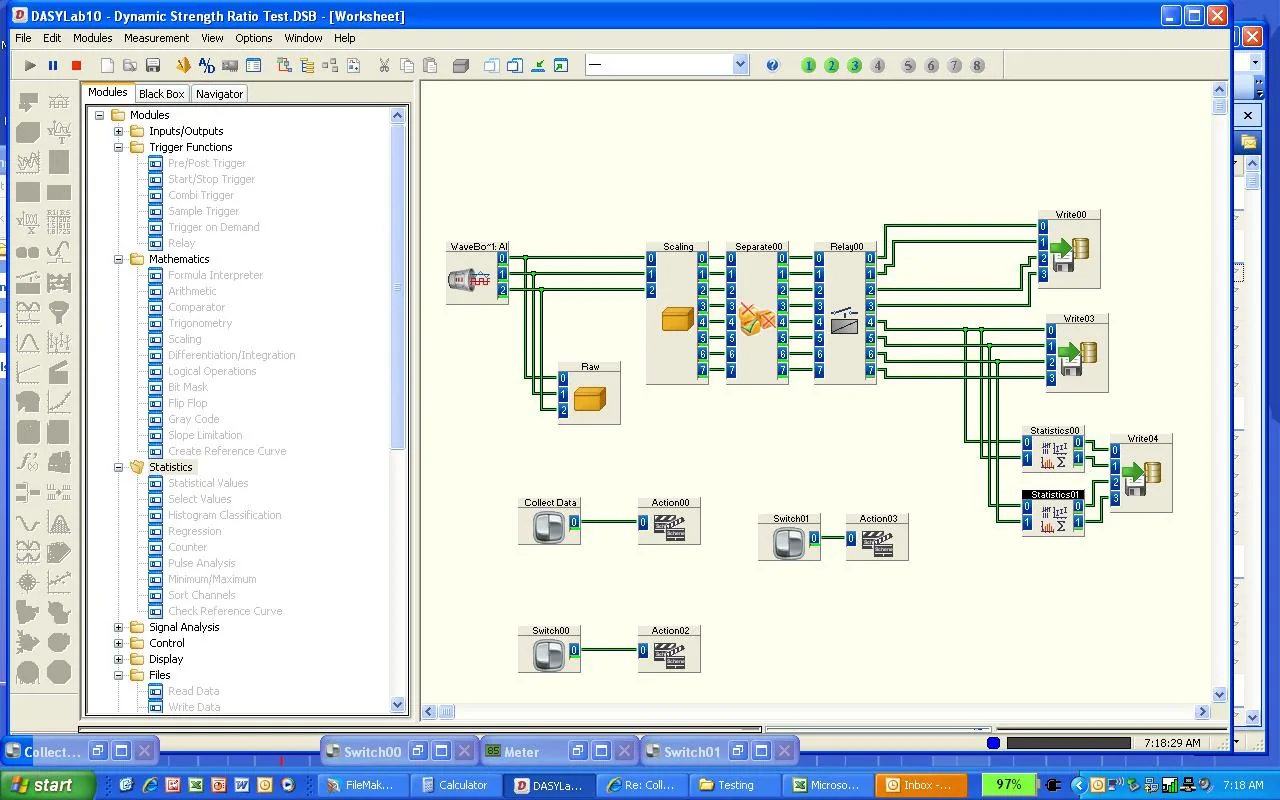Open Calculator from the taskbar

(456, 785)
